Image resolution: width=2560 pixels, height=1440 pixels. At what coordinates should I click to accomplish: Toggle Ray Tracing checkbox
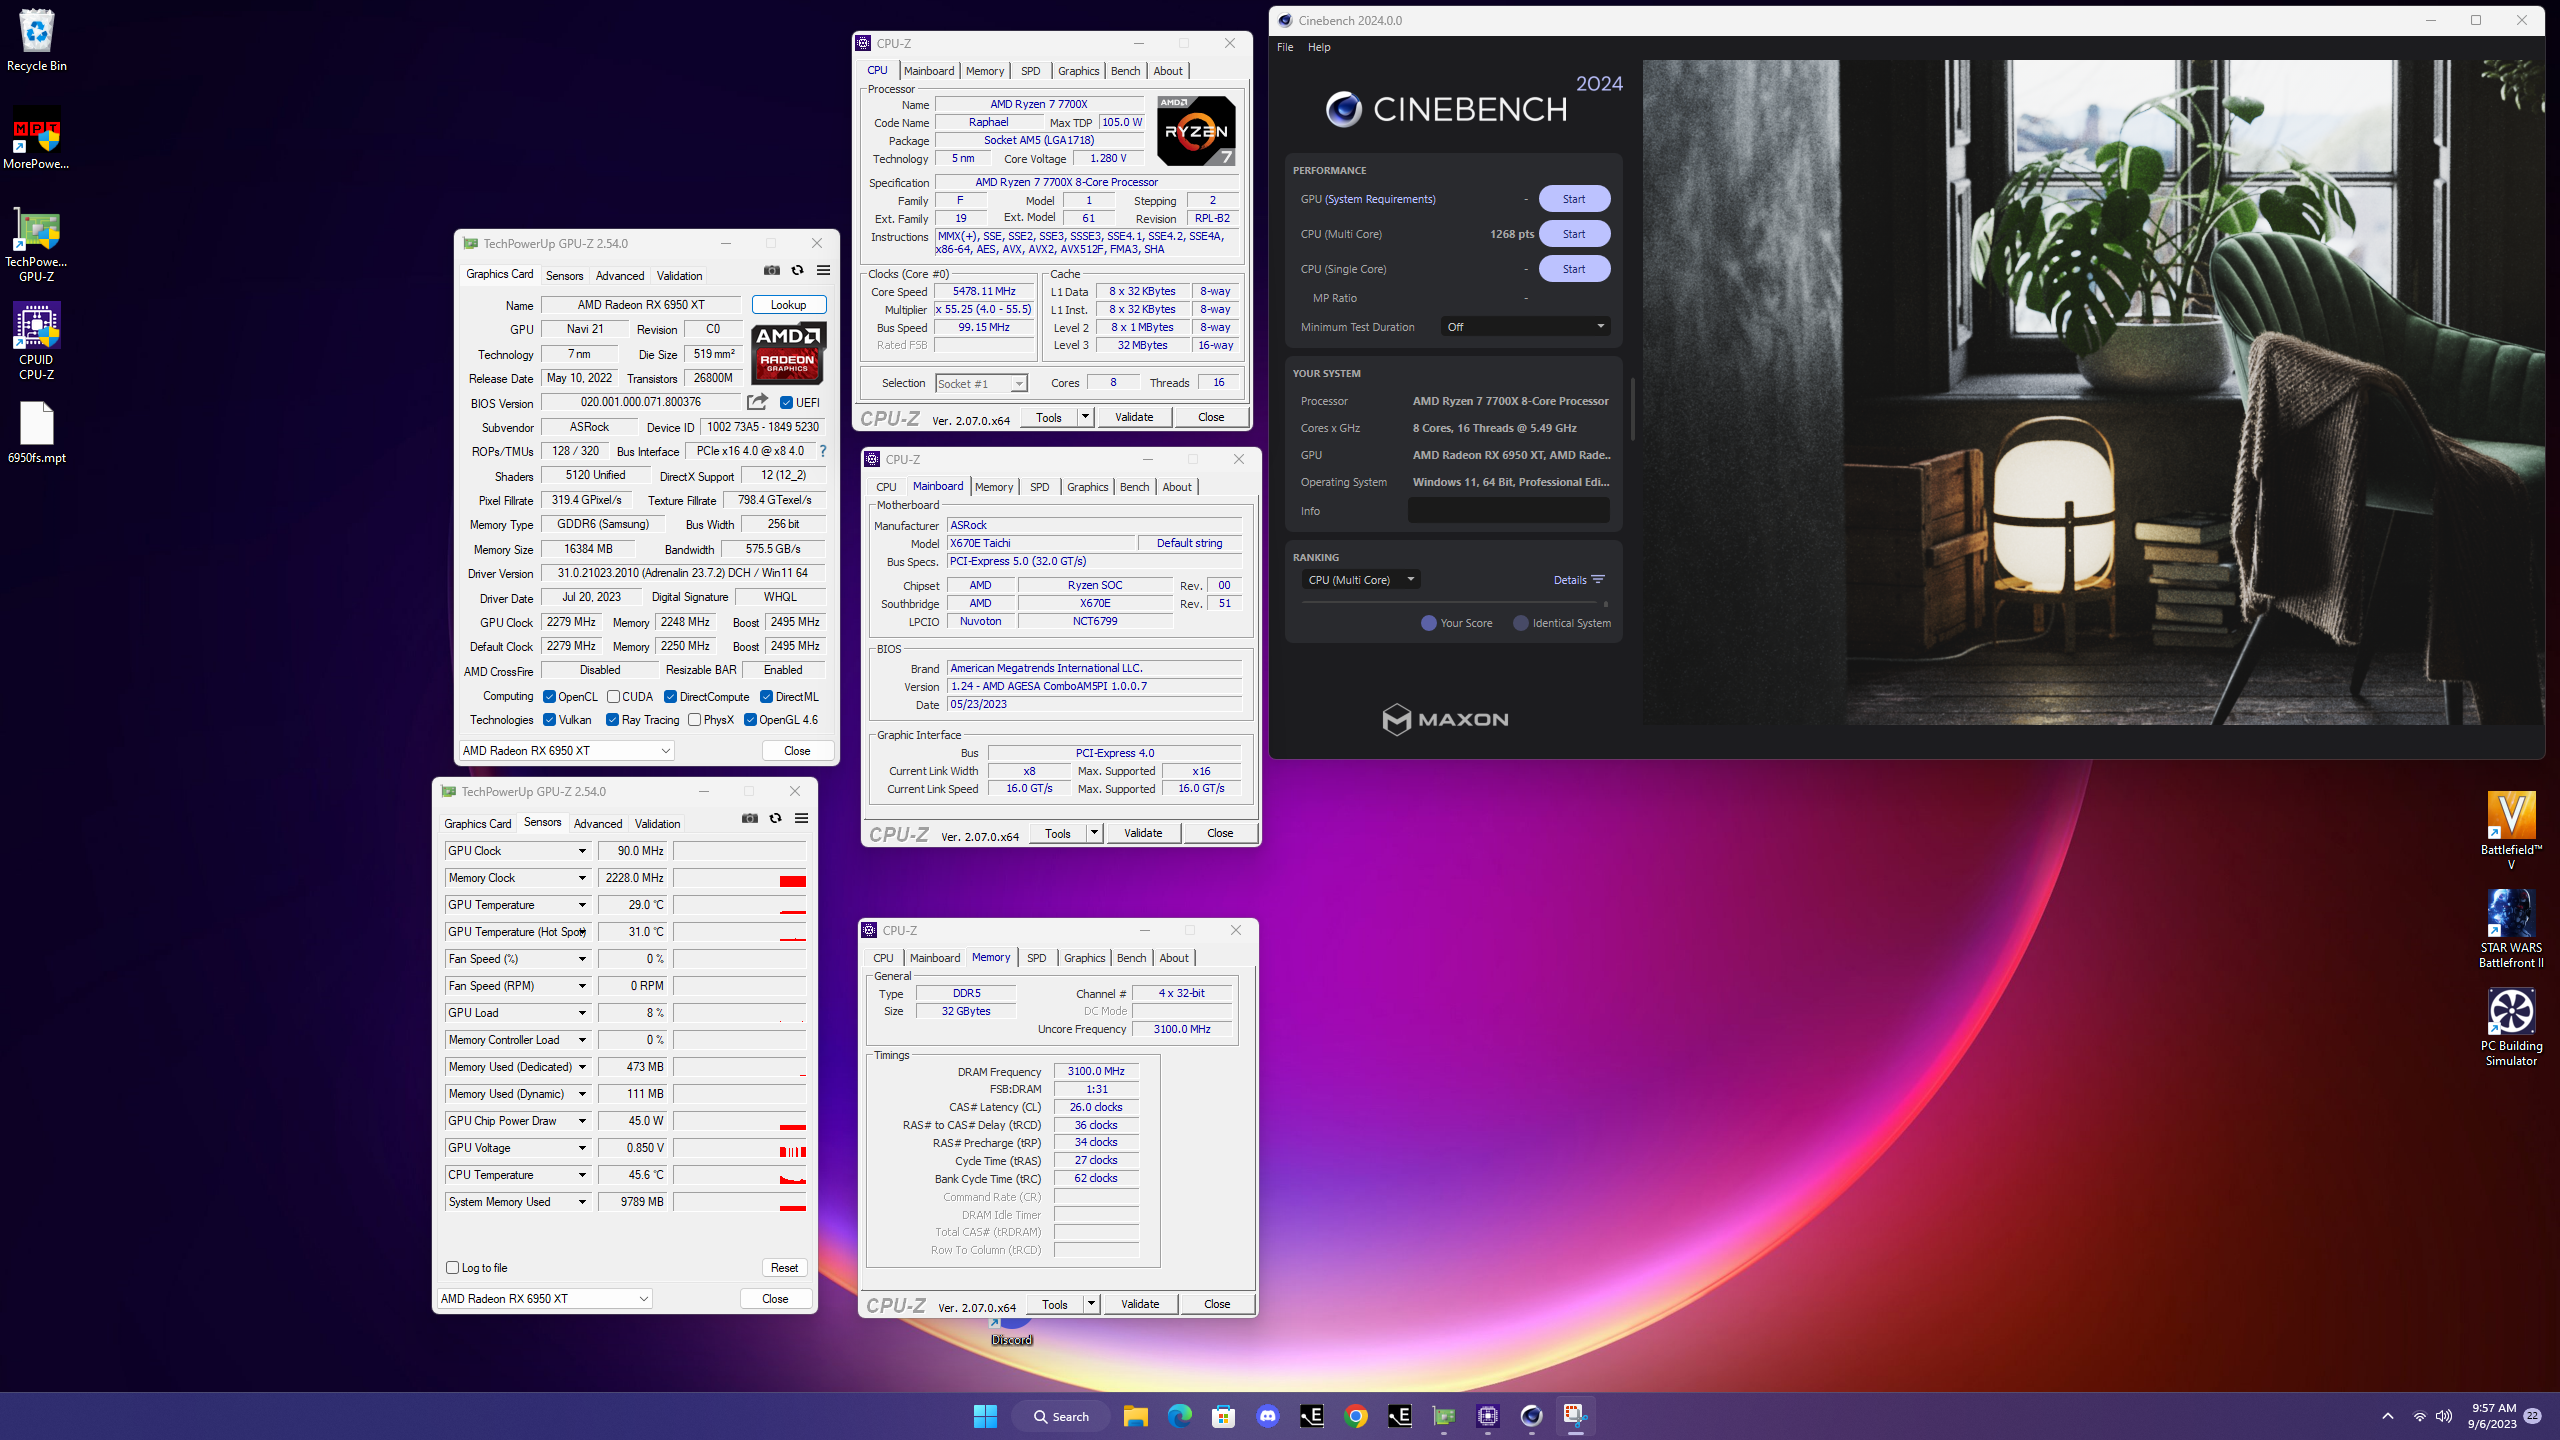[x=612, y=720]
